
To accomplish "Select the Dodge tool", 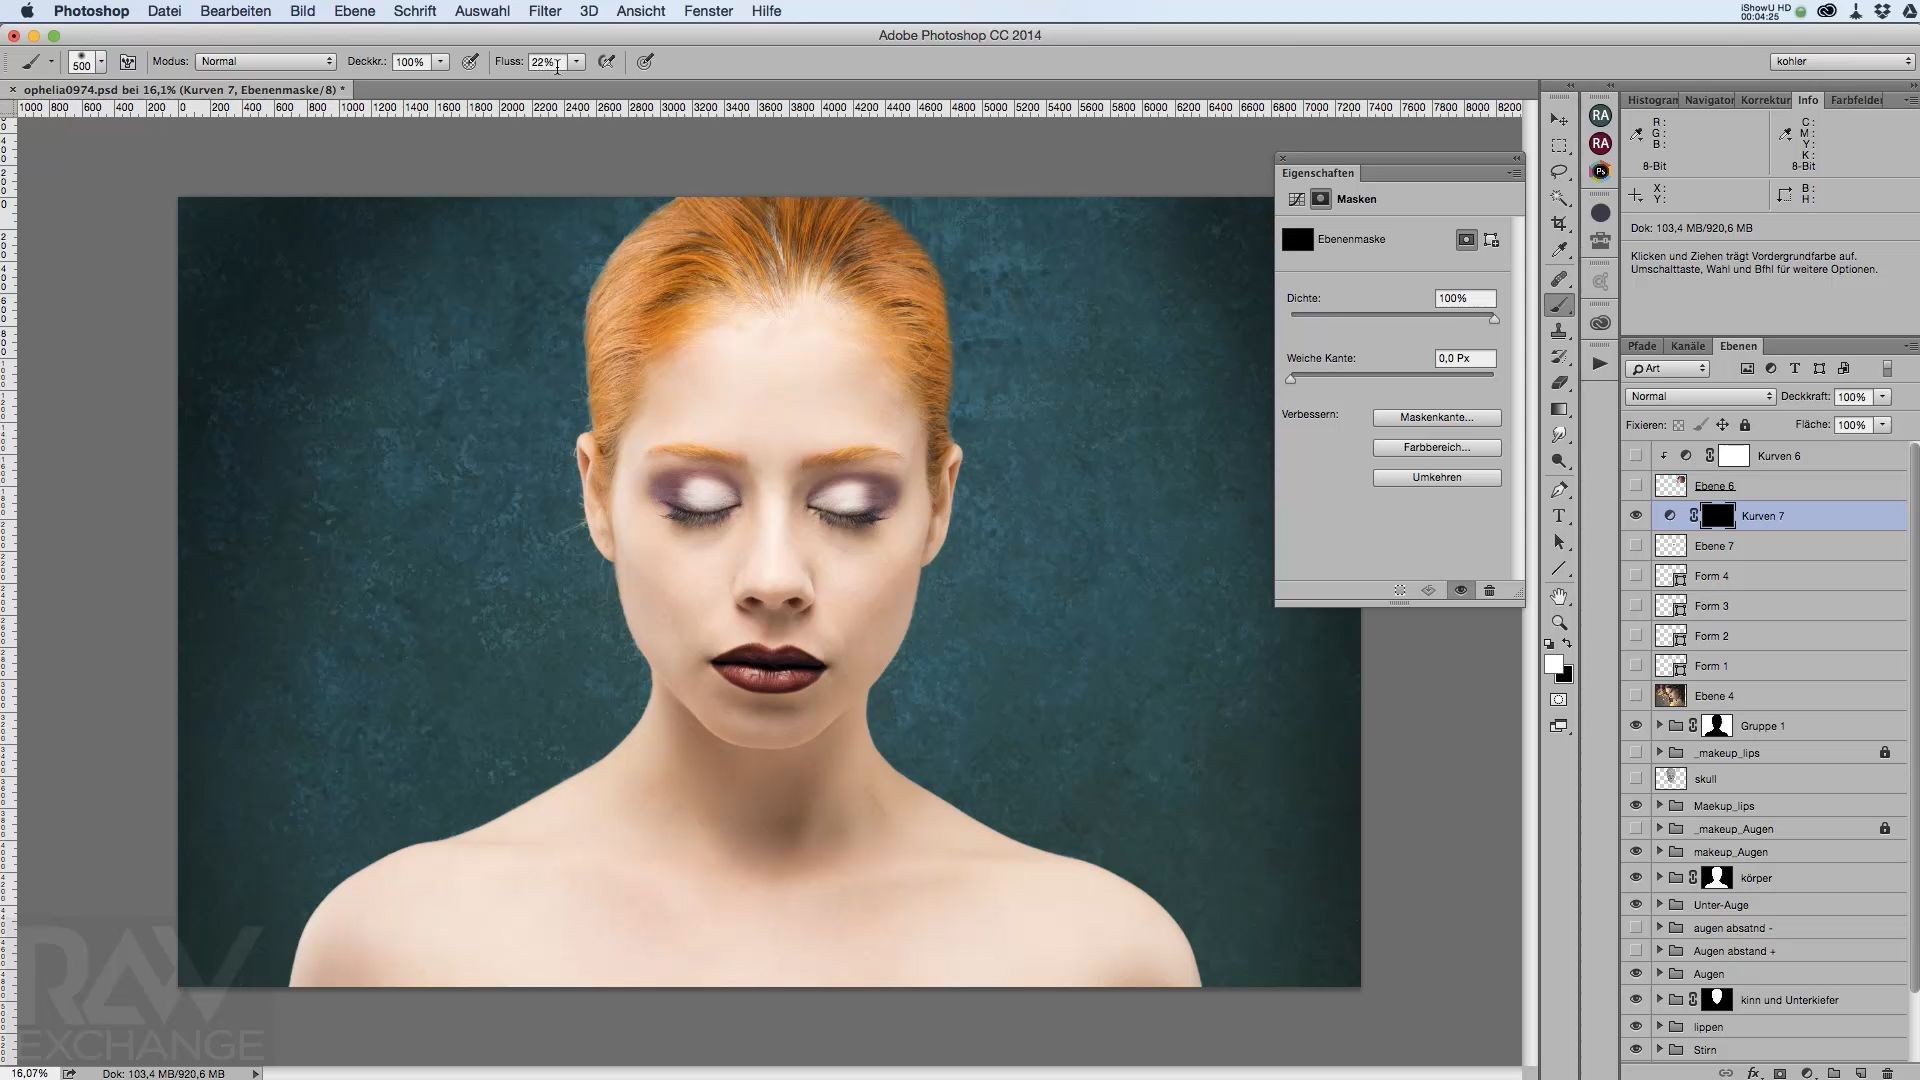I will pos(1559,461).
